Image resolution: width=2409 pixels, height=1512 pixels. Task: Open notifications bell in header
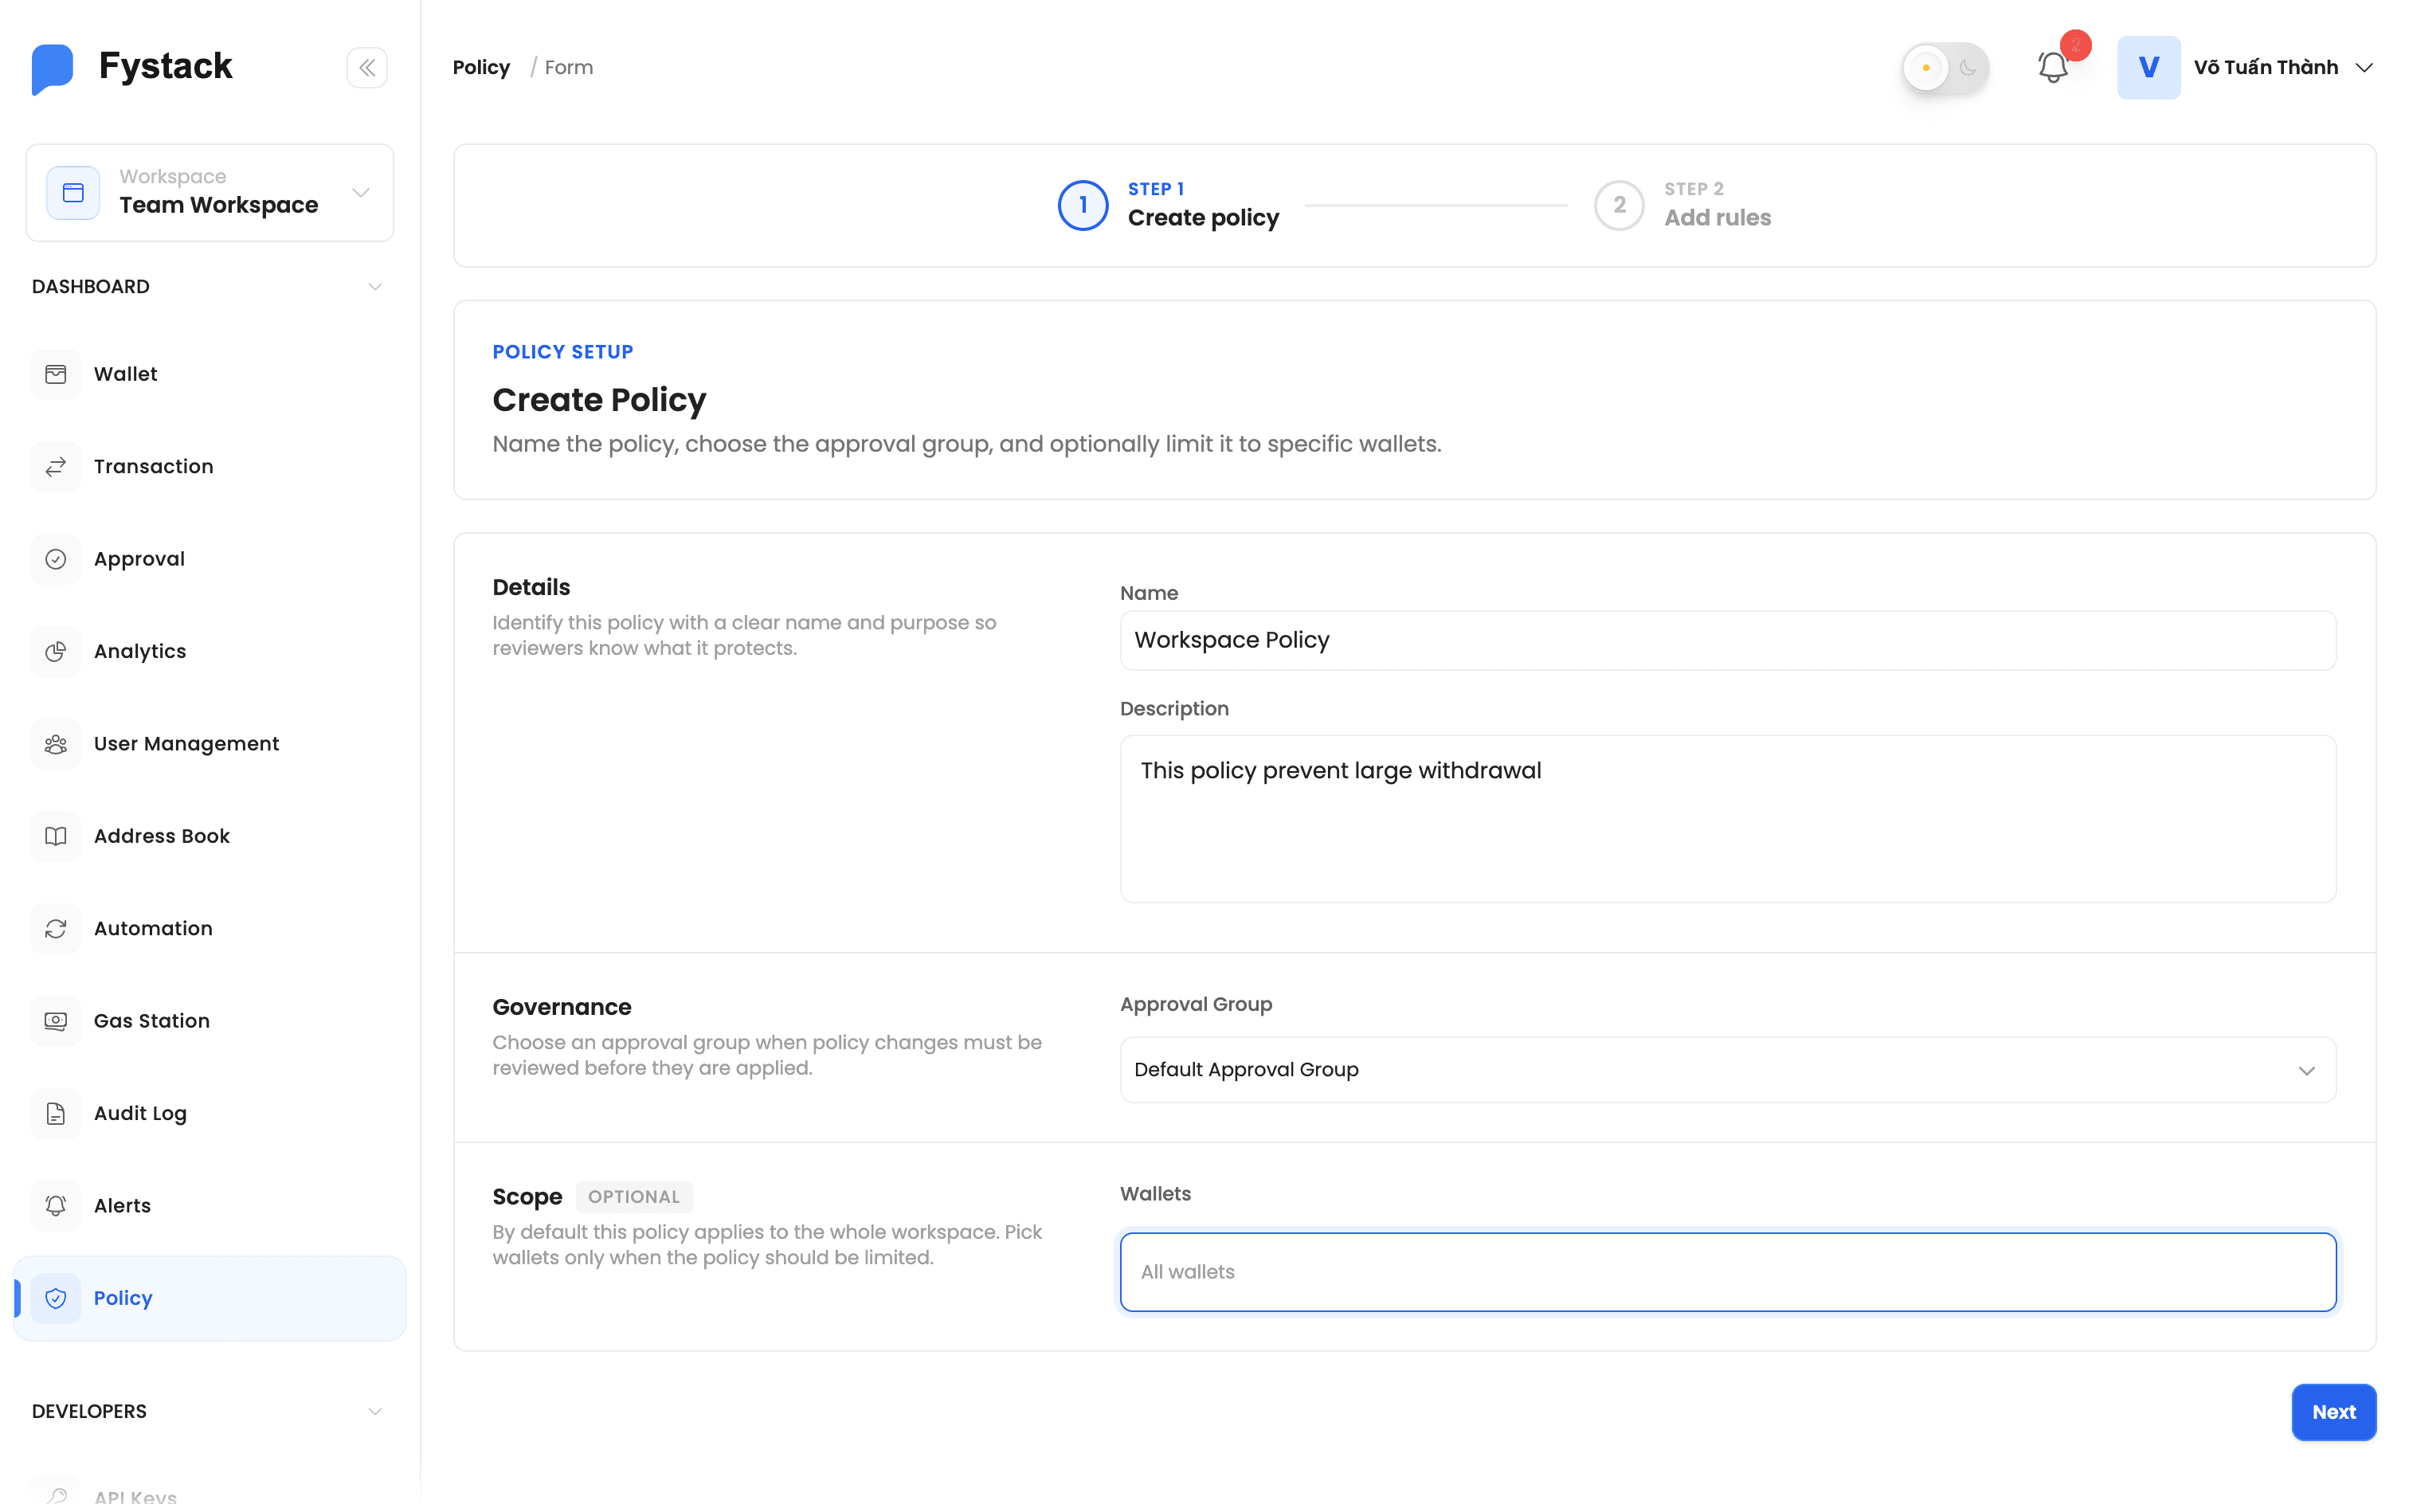2052,67
